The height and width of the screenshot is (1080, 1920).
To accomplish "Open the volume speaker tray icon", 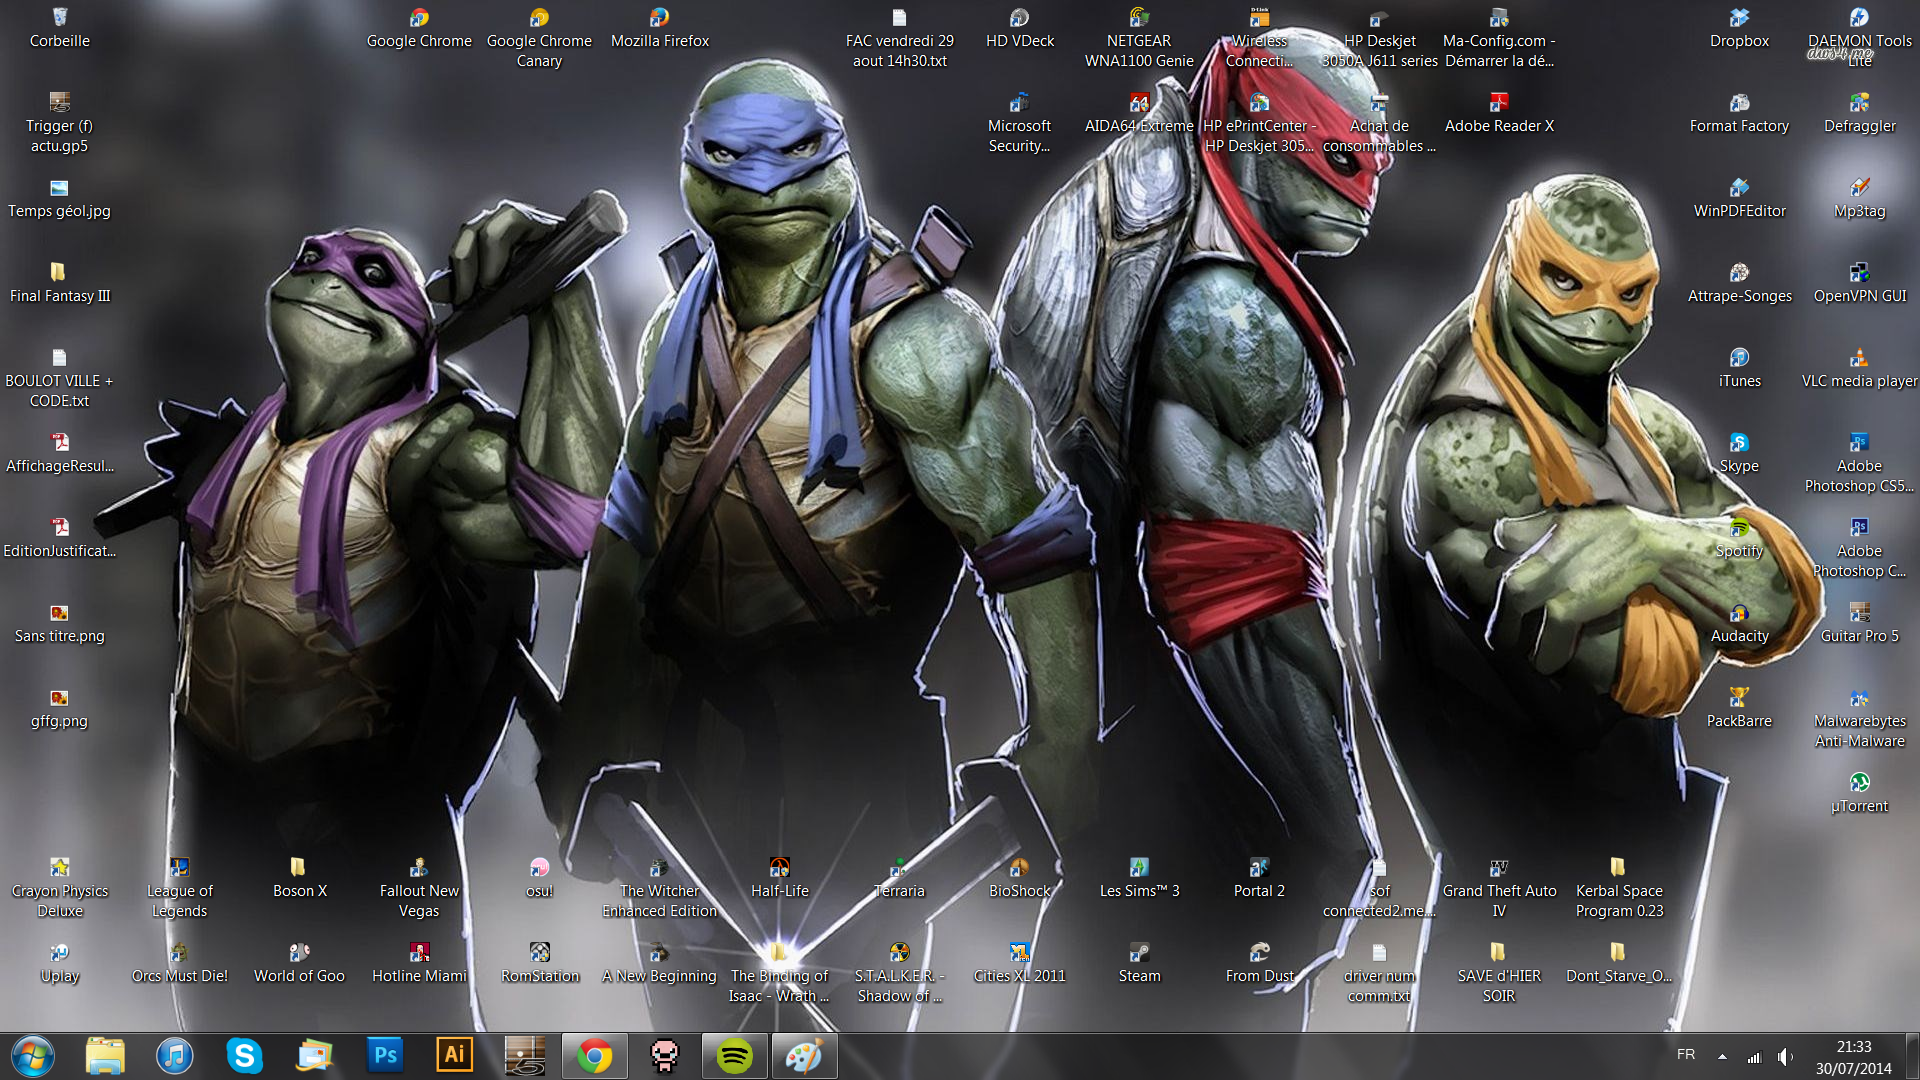I will tap(1785, 1057).
